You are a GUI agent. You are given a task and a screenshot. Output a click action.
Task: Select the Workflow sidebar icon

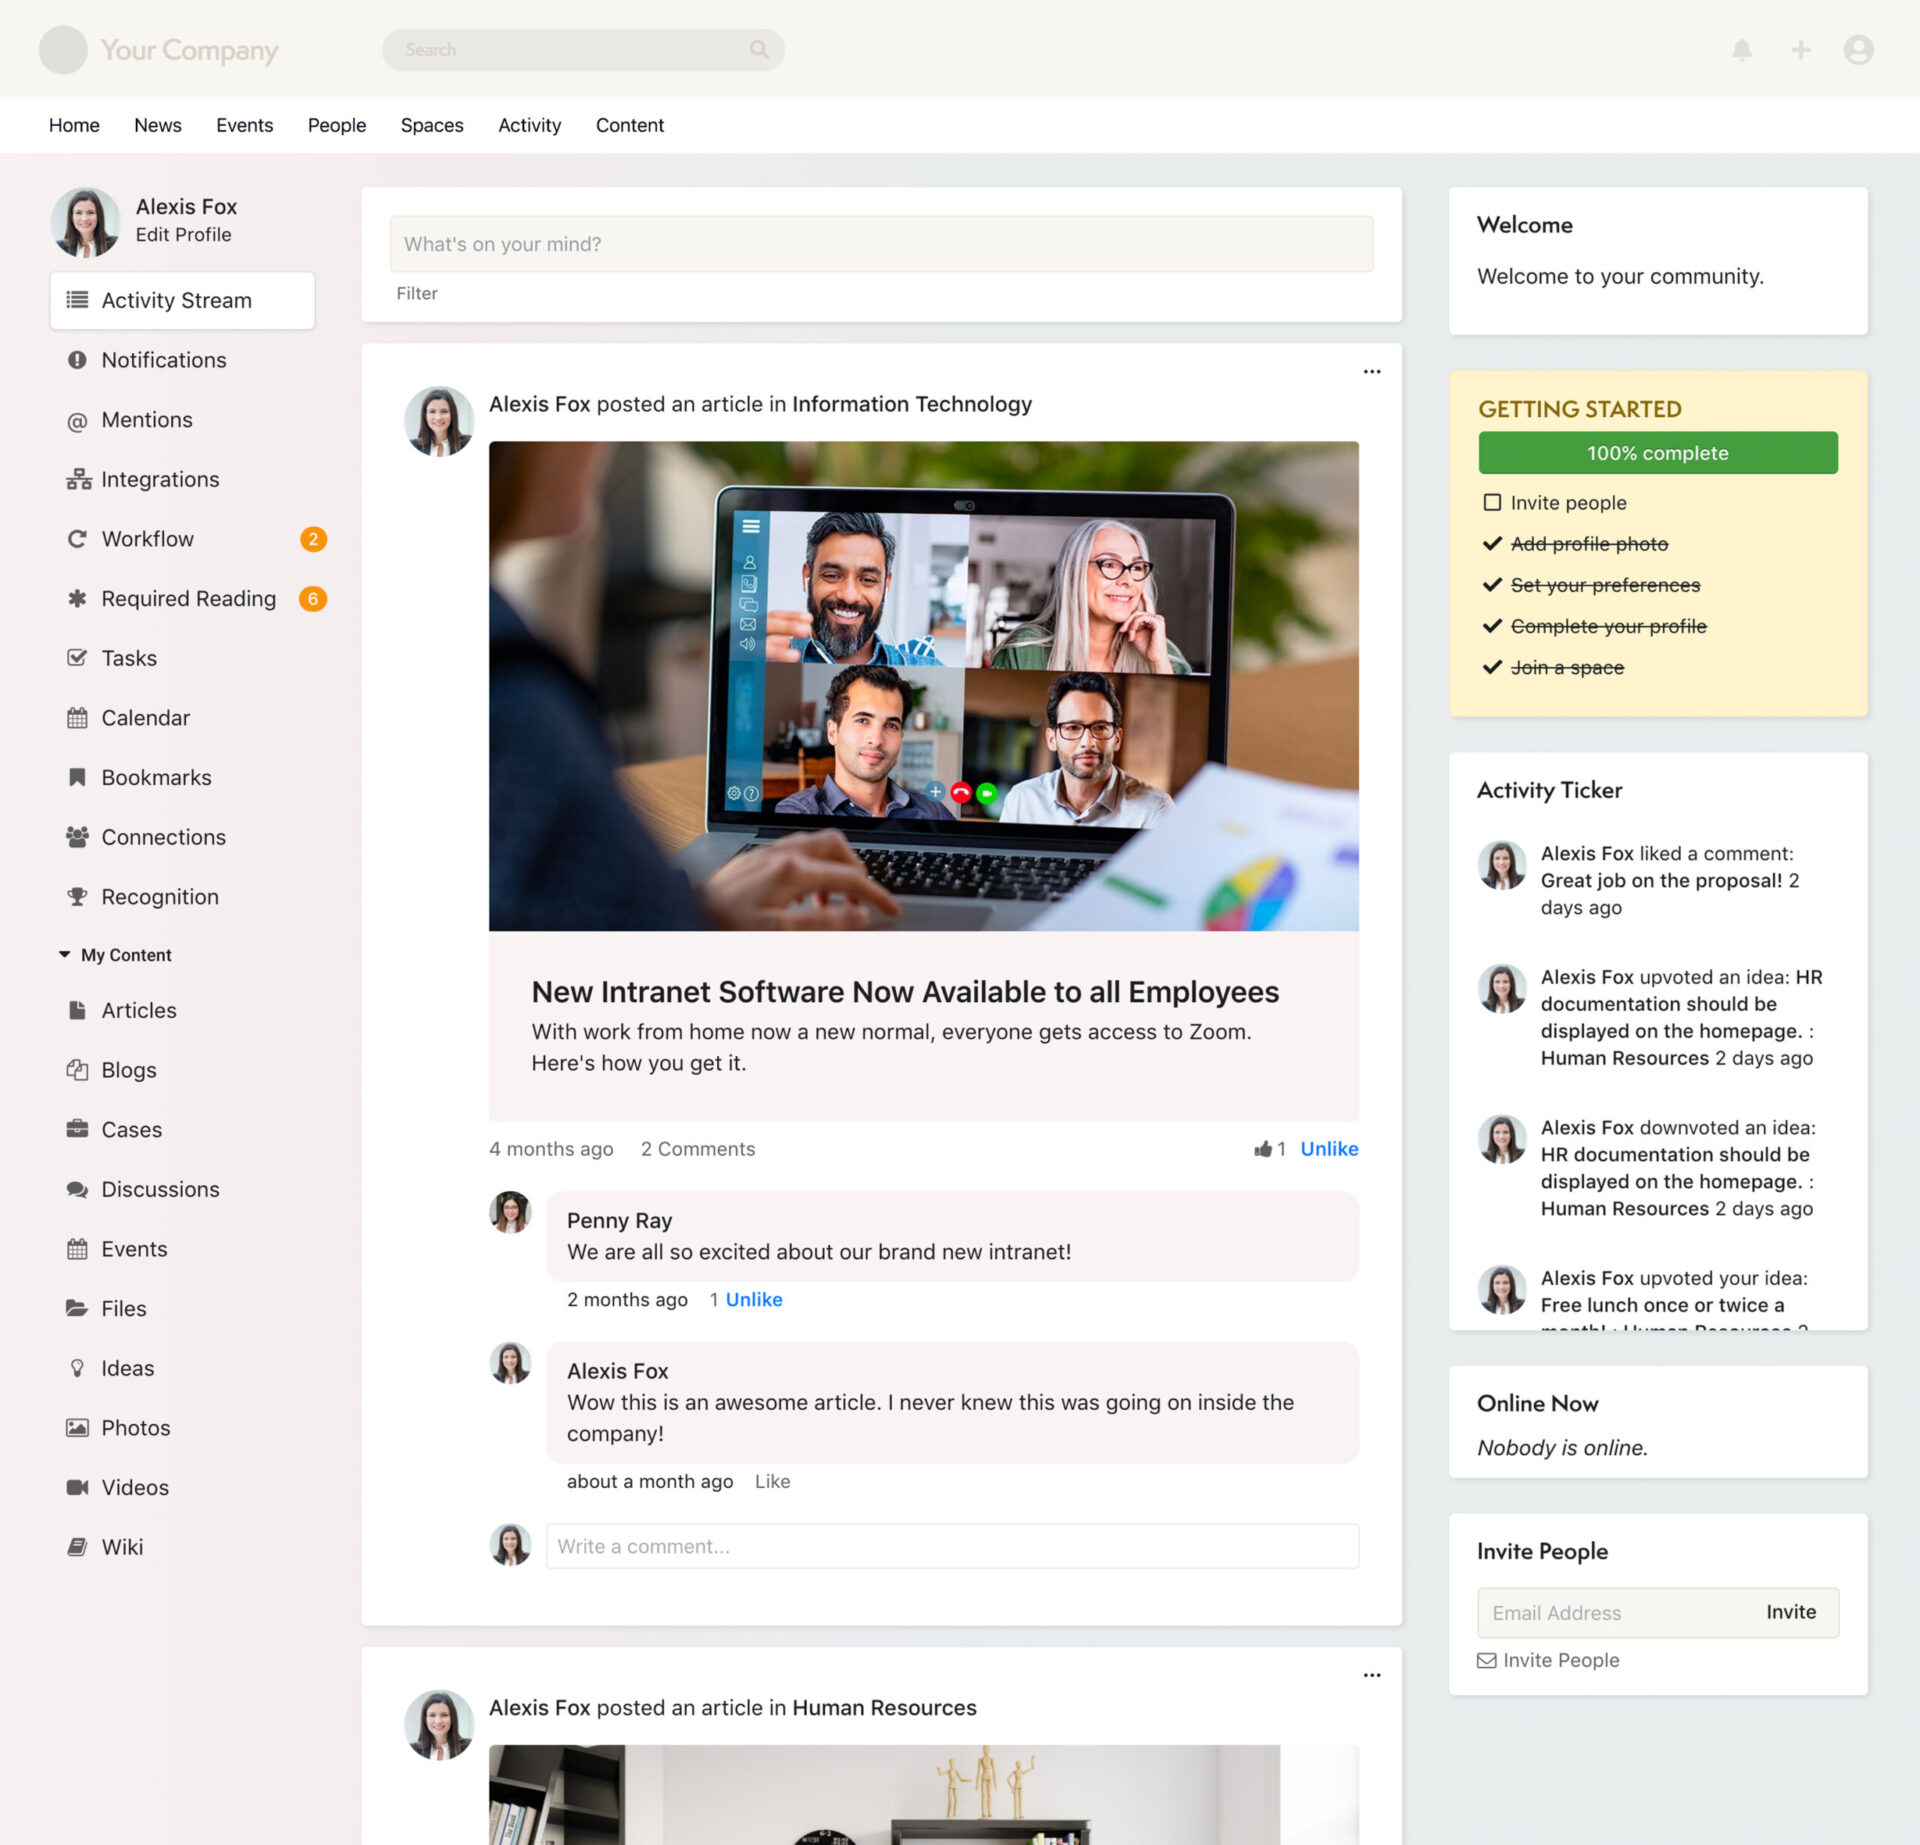point(78,538)
